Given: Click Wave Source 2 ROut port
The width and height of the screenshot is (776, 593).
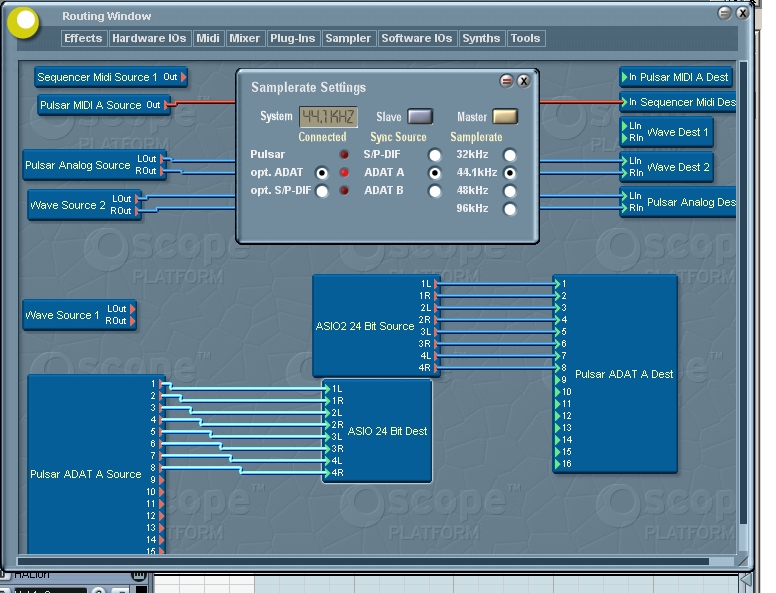Looking at the screenshot, I should (138, 211).
